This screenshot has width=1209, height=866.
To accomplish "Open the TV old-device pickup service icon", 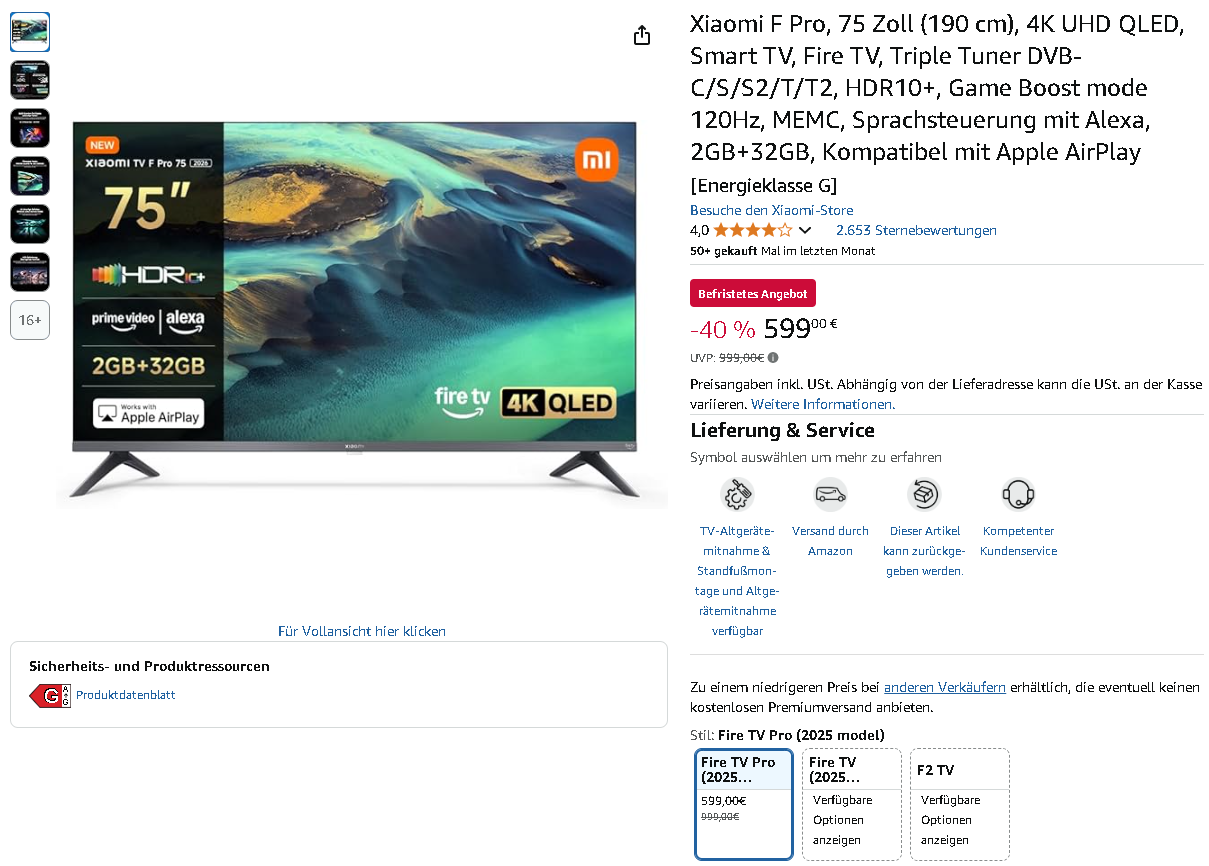I will point(737,494).
